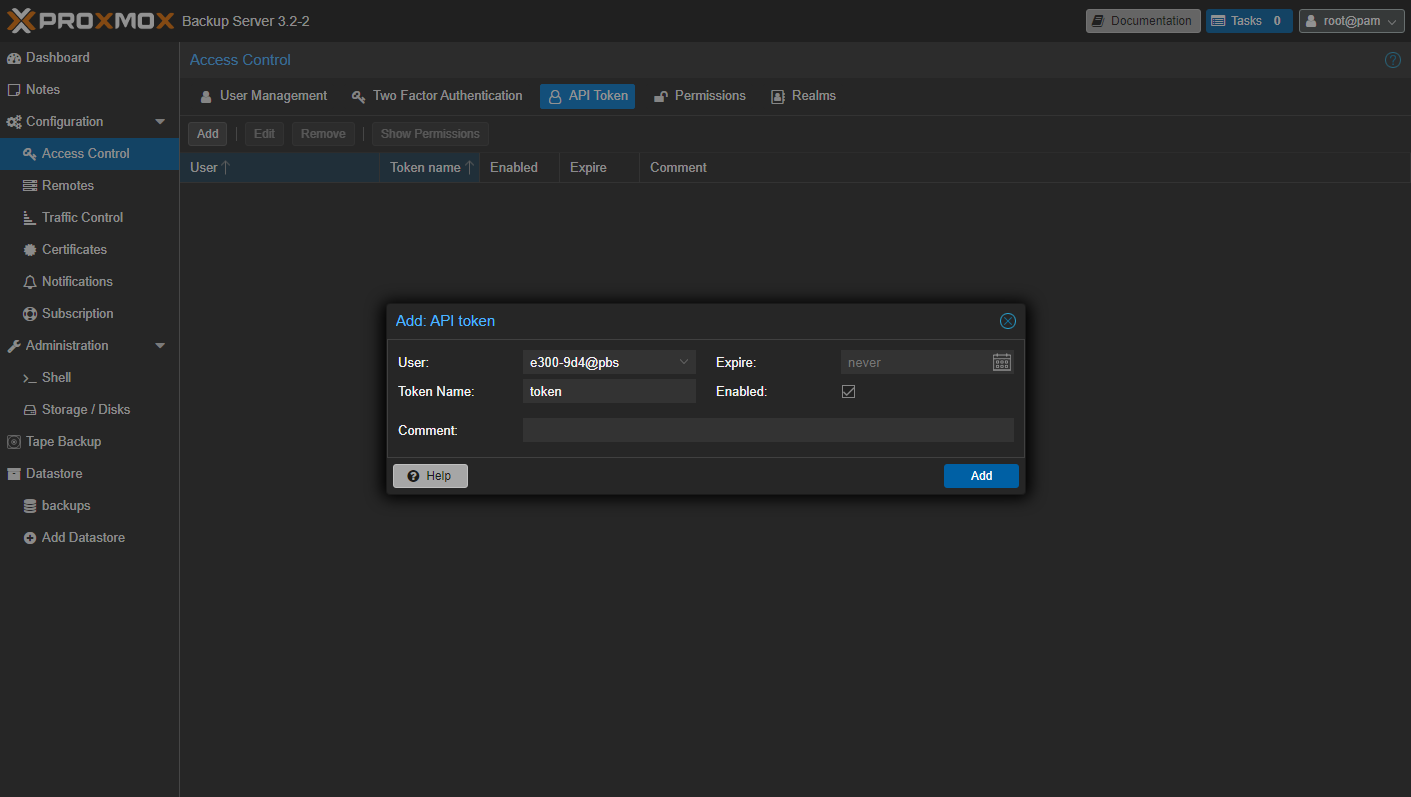Click the Dashboard gauge icon
Viewport: 1411px width, 797px height.
click(14, 58)
